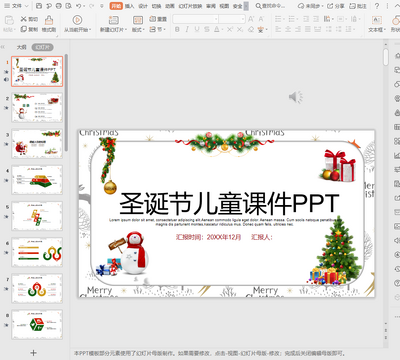Viewport: 400px width, 360px height.
Task: Toggle superscript formatting
Action: pos(230,30)
